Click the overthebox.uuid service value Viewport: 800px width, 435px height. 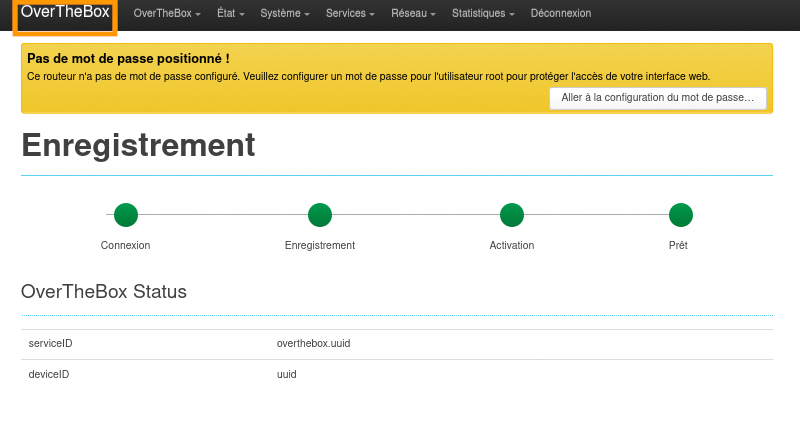click(x=313, y=344)
